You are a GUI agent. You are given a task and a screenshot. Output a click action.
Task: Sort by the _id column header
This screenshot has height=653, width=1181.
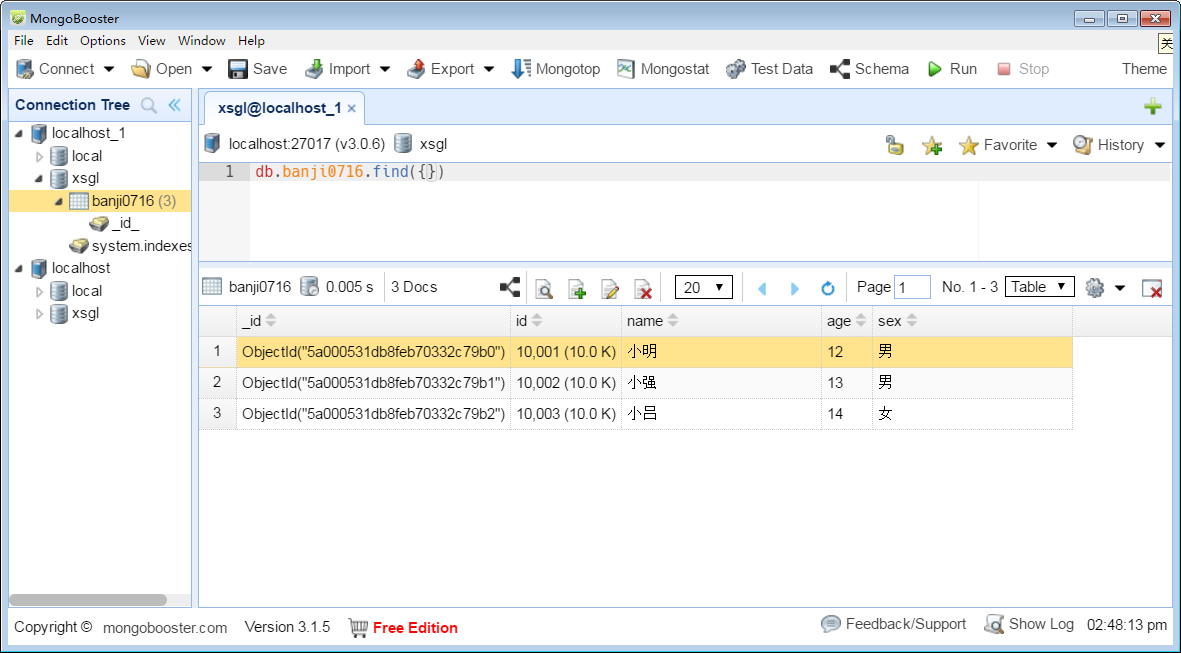(x=374, y=321)
